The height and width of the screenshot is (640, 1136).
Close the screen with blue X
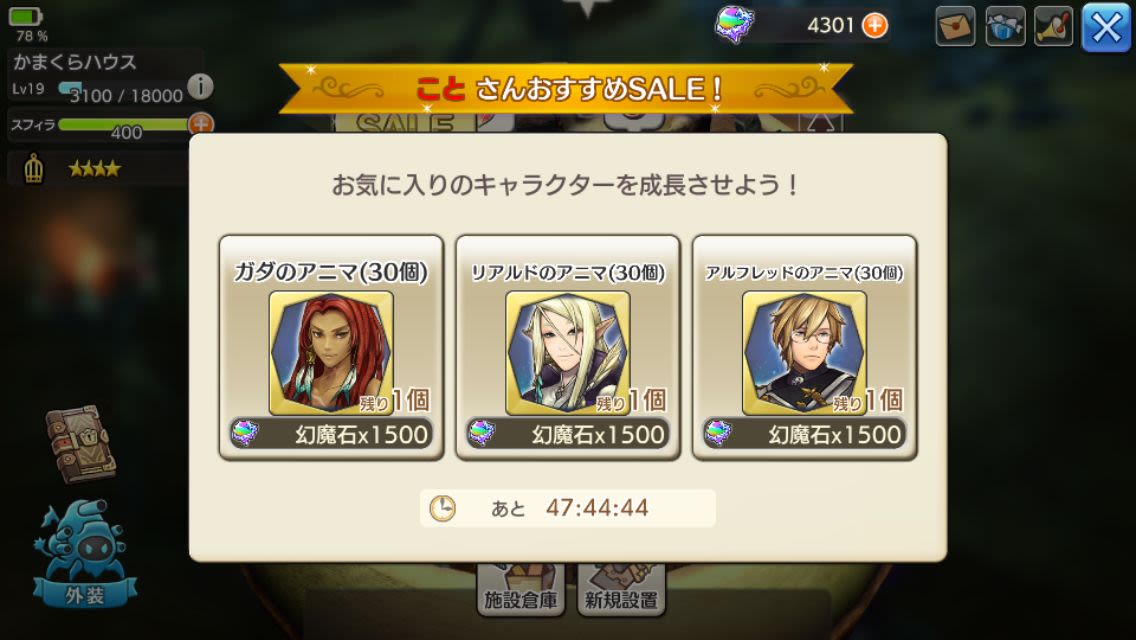(1106, 28)
